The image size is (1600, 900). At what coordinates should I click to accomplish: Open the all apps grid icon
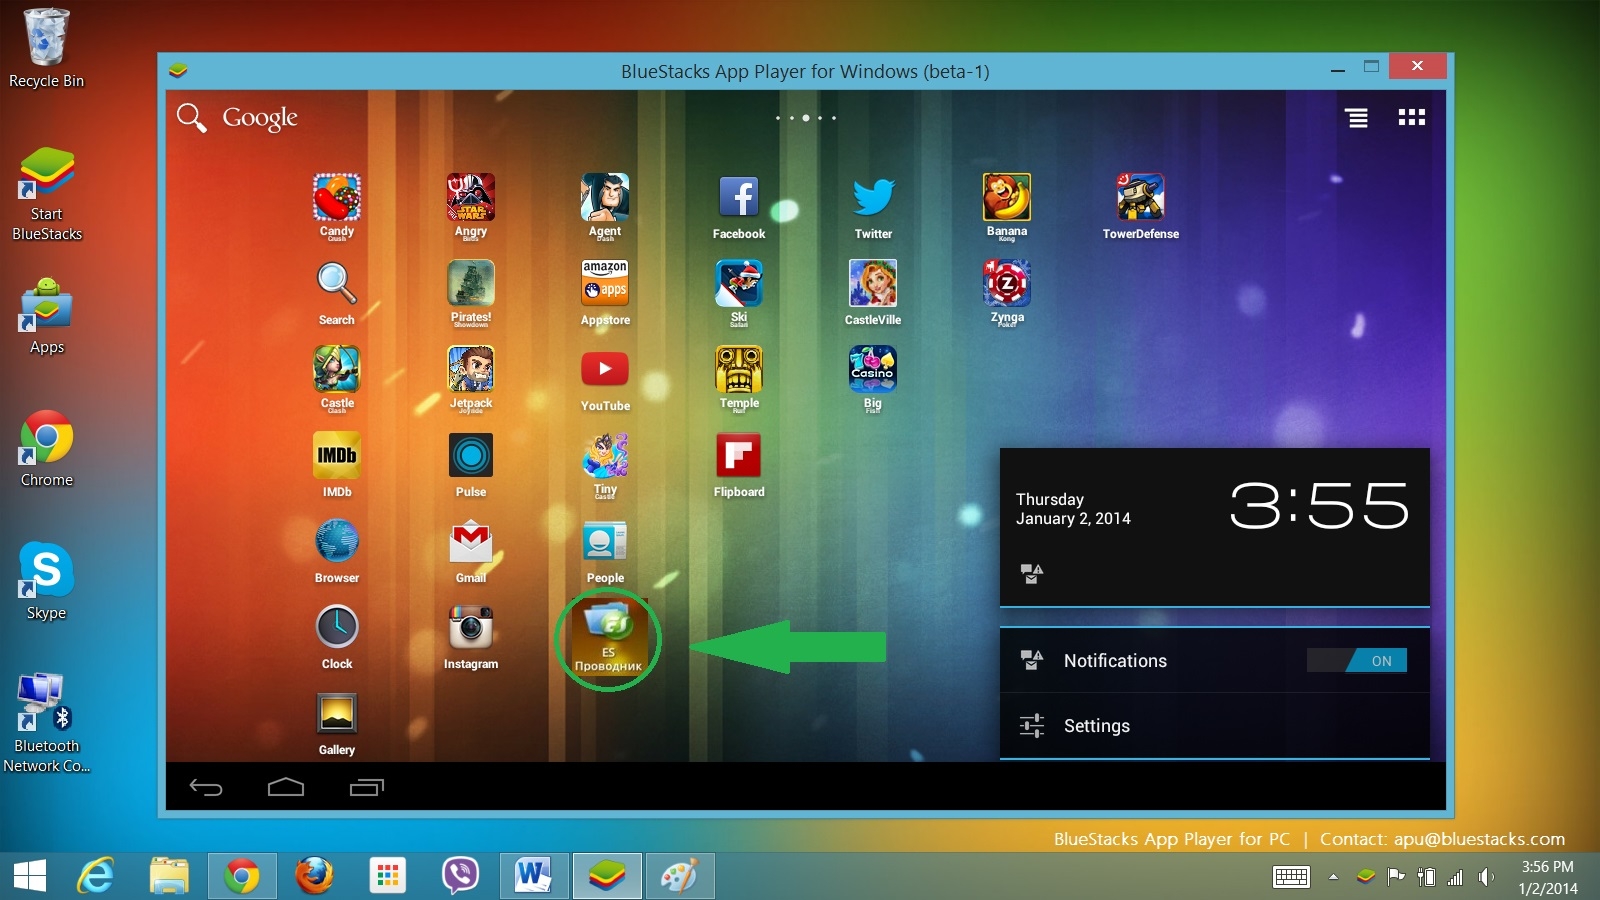(1412, 118)
